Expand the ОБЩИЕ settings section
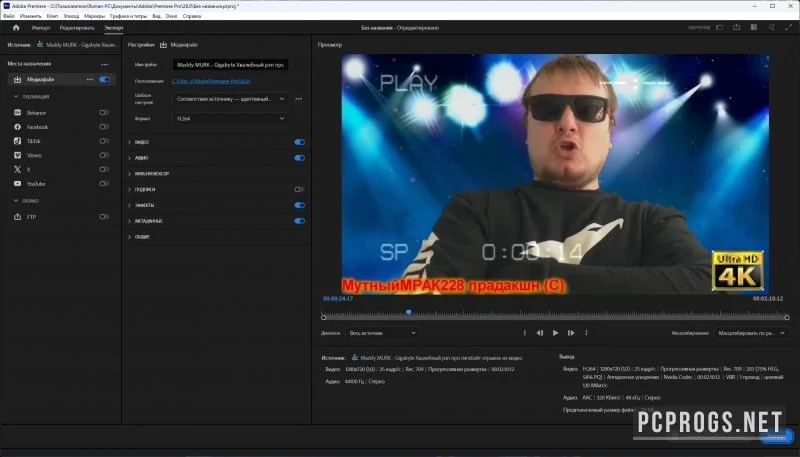 (129, 237)
